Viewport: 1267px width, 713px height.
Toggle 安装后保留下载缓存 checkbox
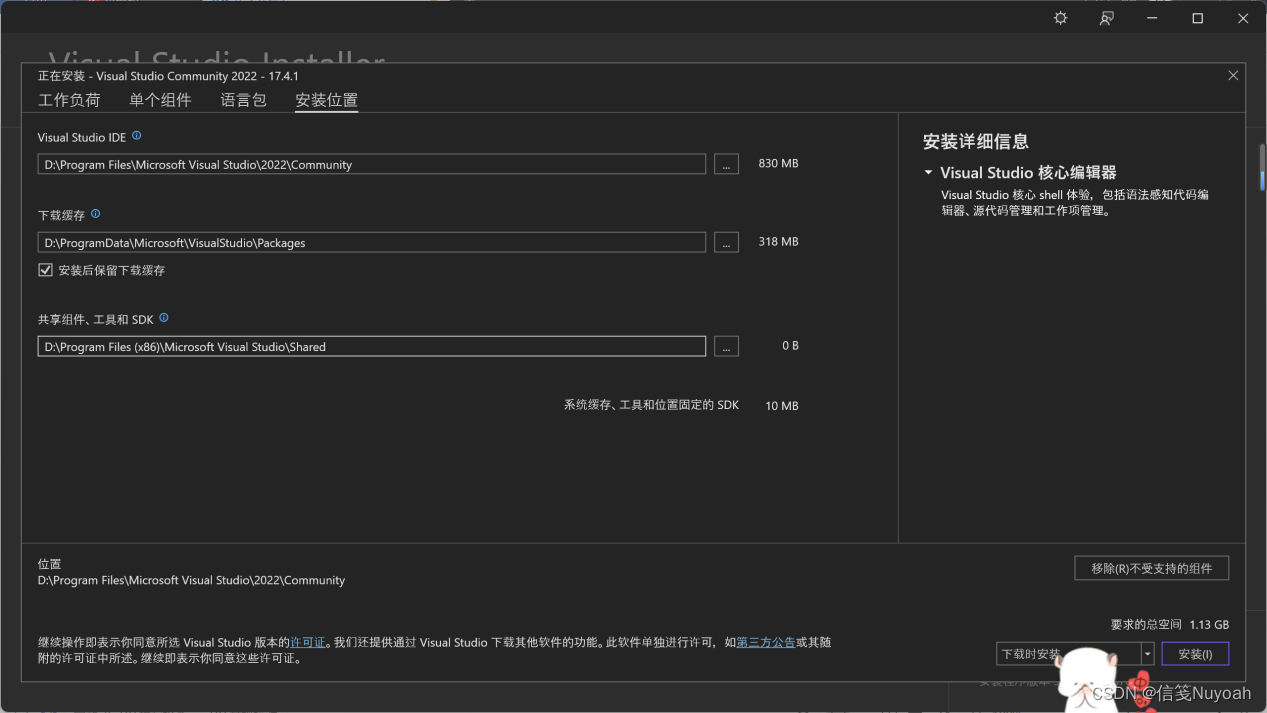(45, 270)
